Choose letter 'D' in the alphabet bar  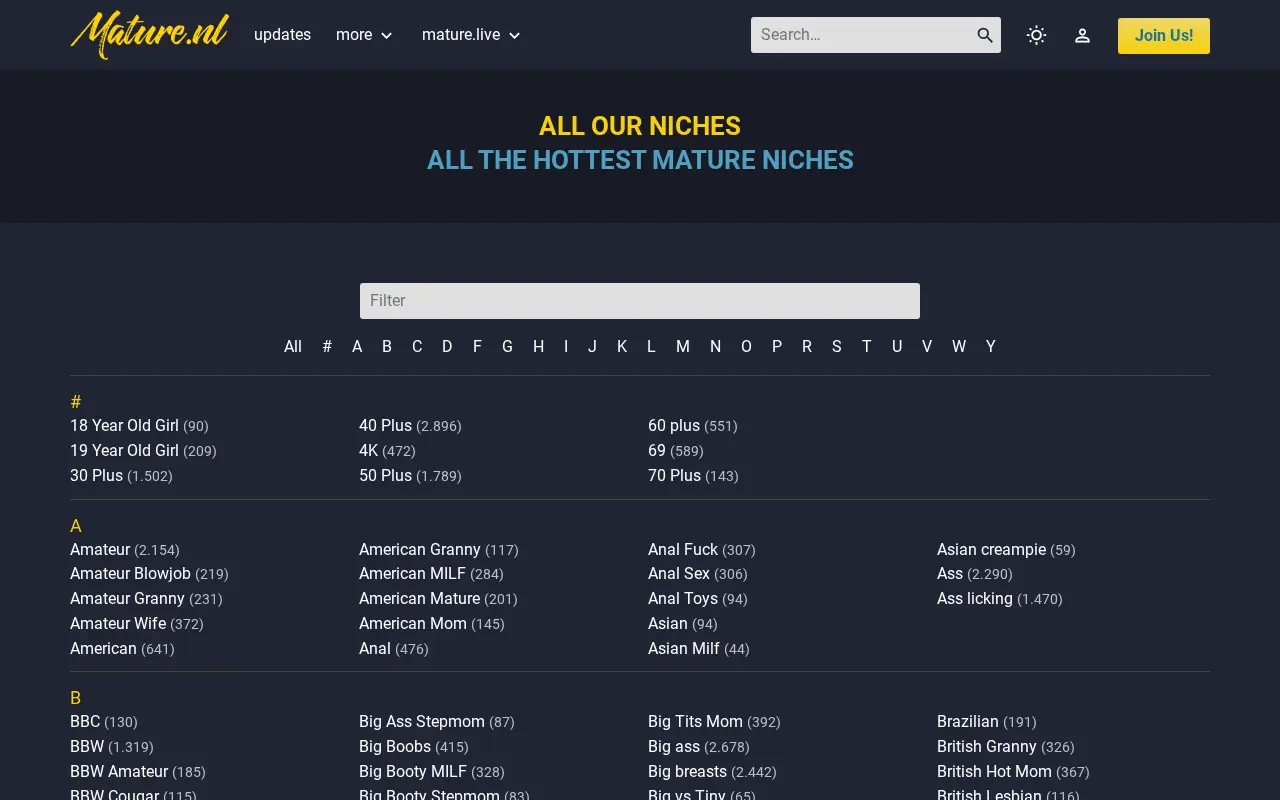click(x=447, y=347)
